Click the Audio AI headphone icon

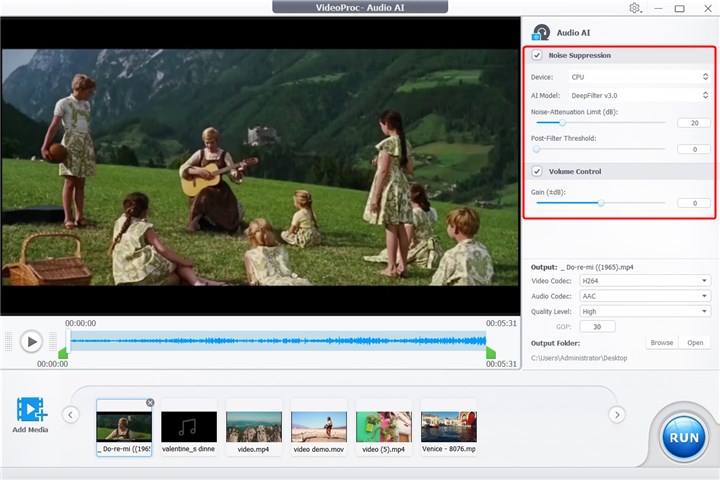541,32
